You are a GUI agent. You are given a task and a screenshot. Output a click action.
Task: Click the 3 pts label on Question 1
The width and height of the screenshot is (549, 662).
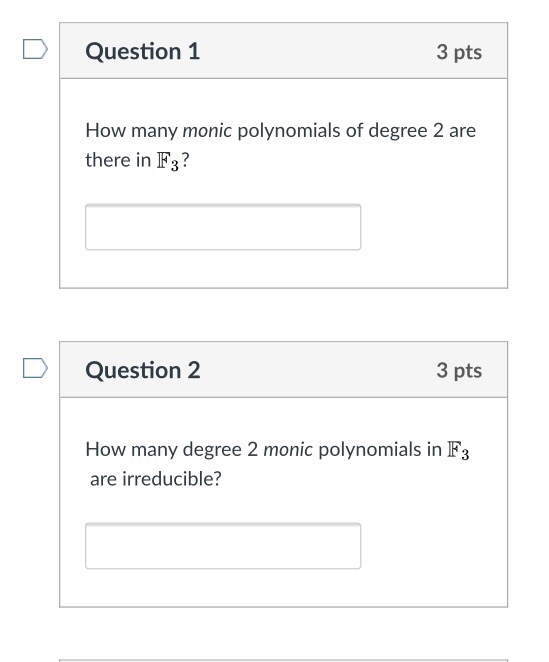459,52
